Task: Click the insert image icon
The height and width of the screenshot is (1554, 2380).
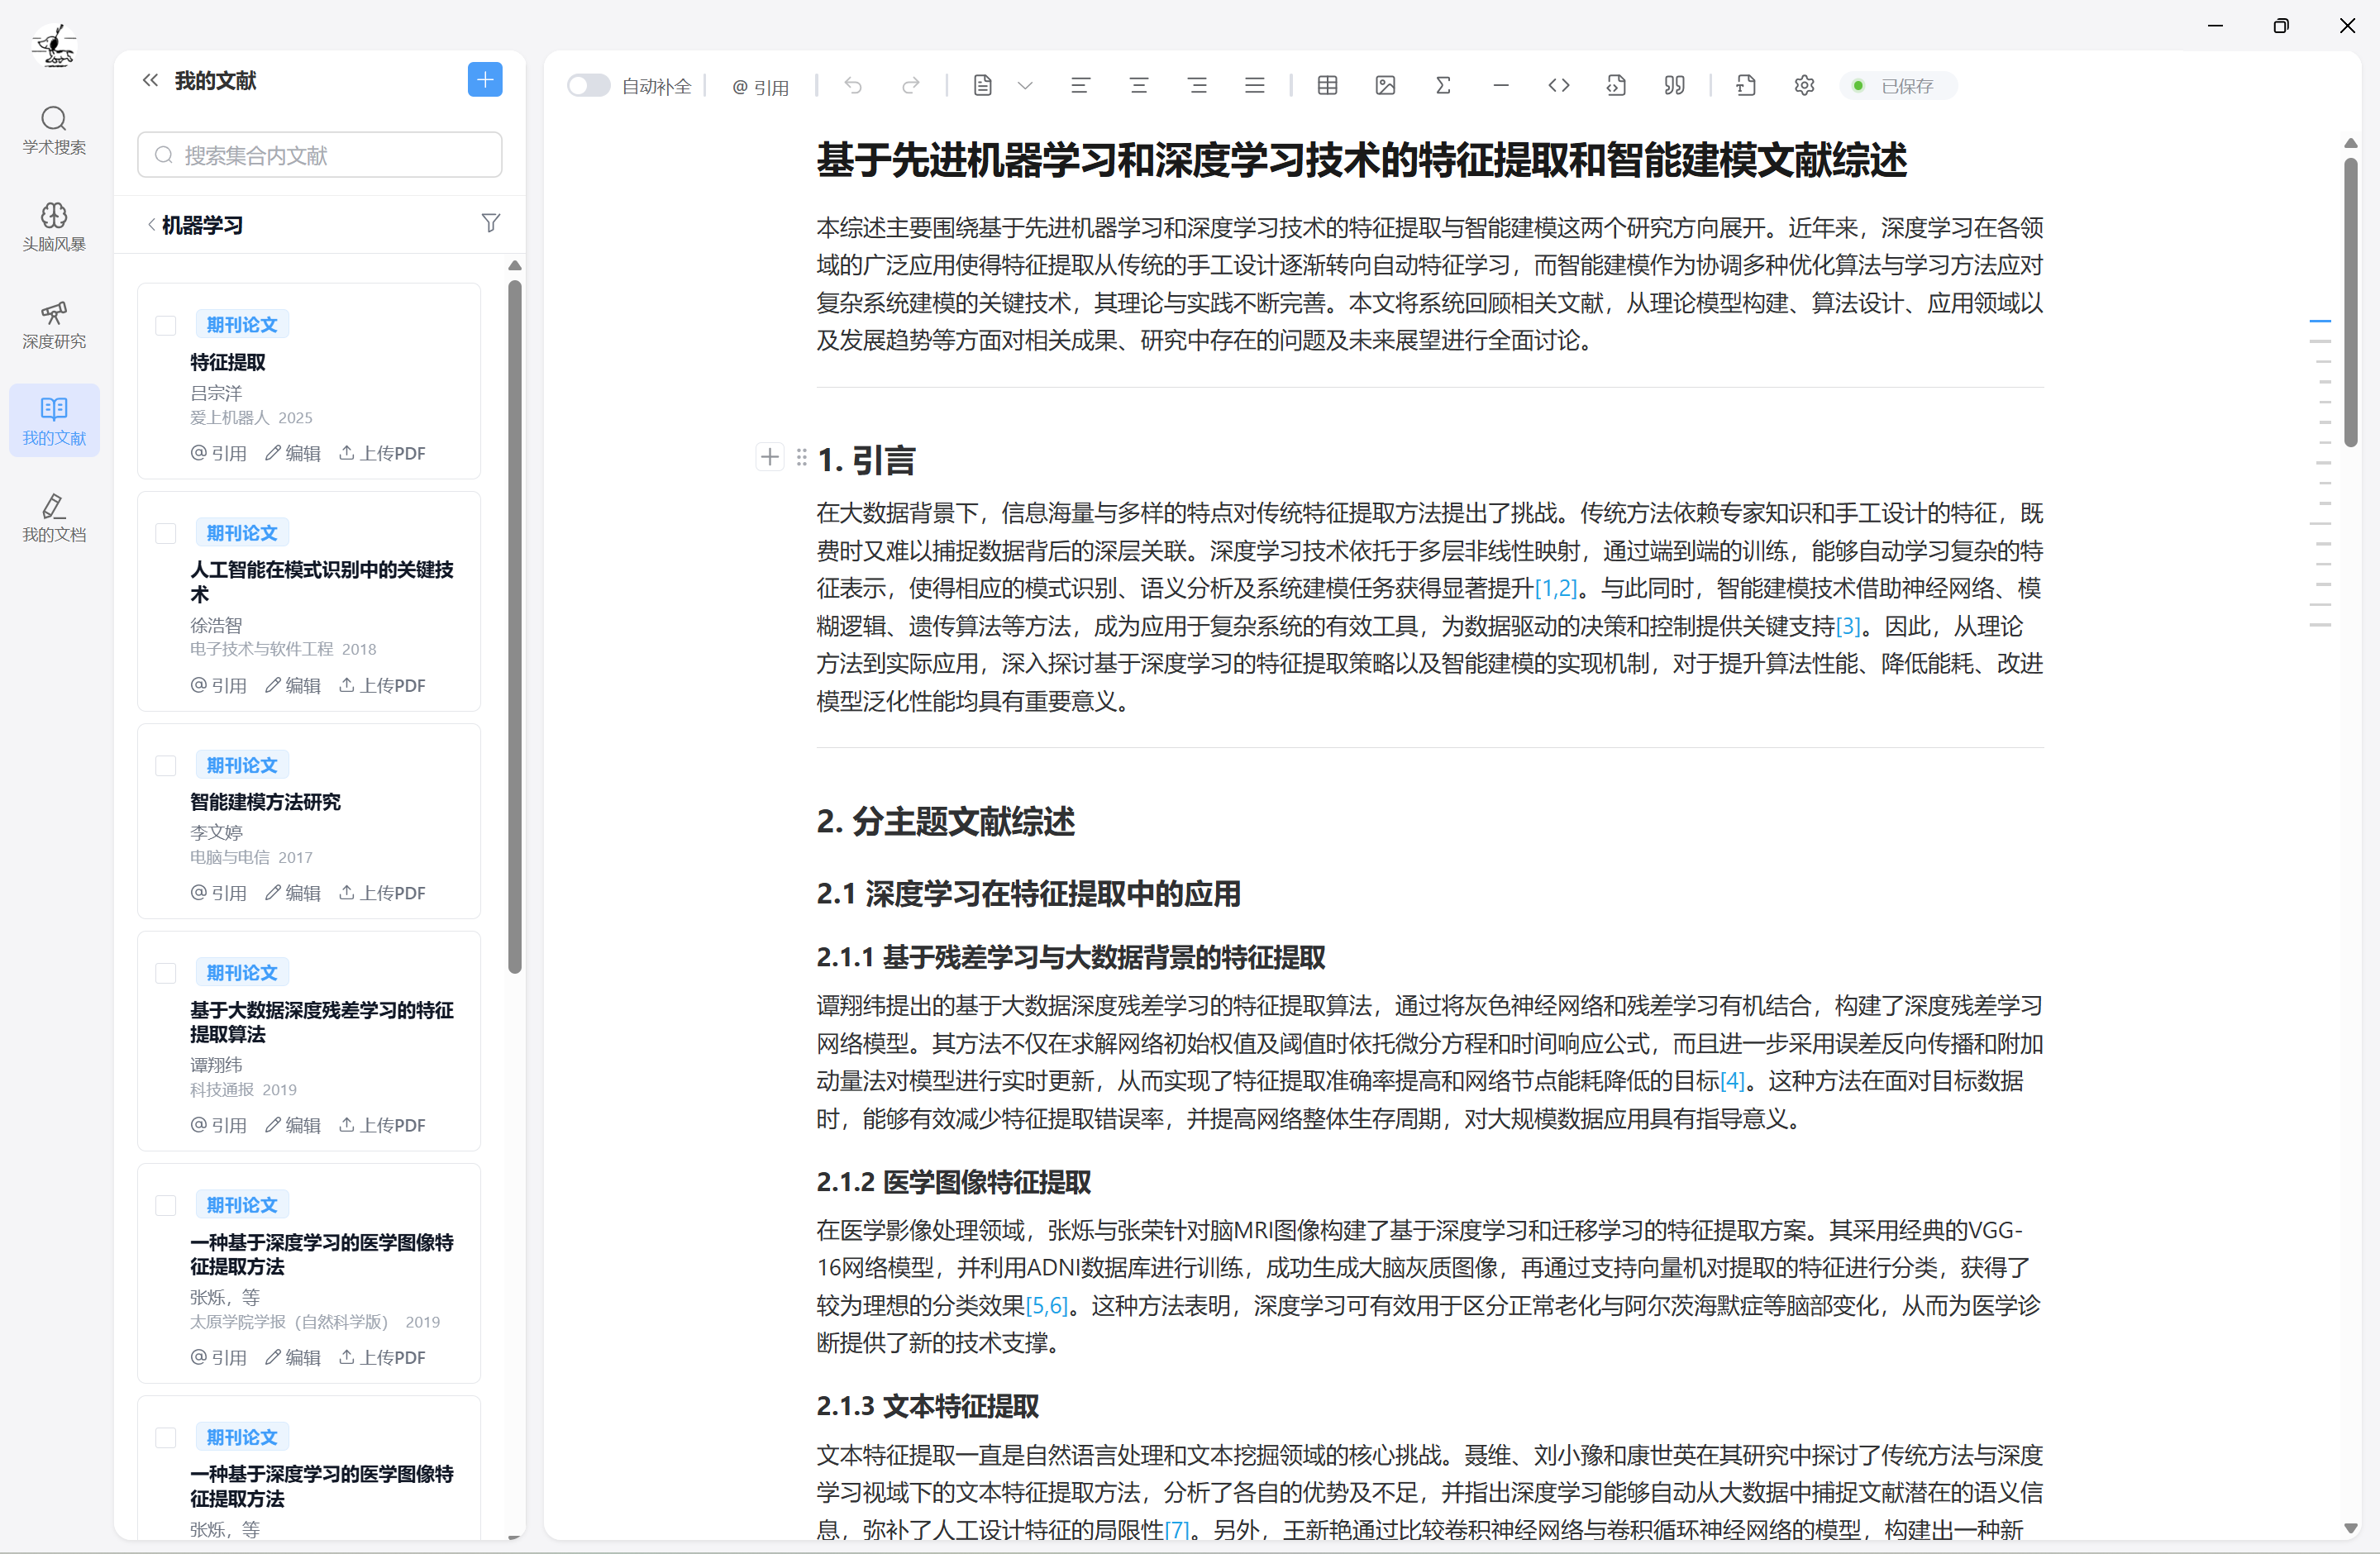Action: coord(1385,86)
